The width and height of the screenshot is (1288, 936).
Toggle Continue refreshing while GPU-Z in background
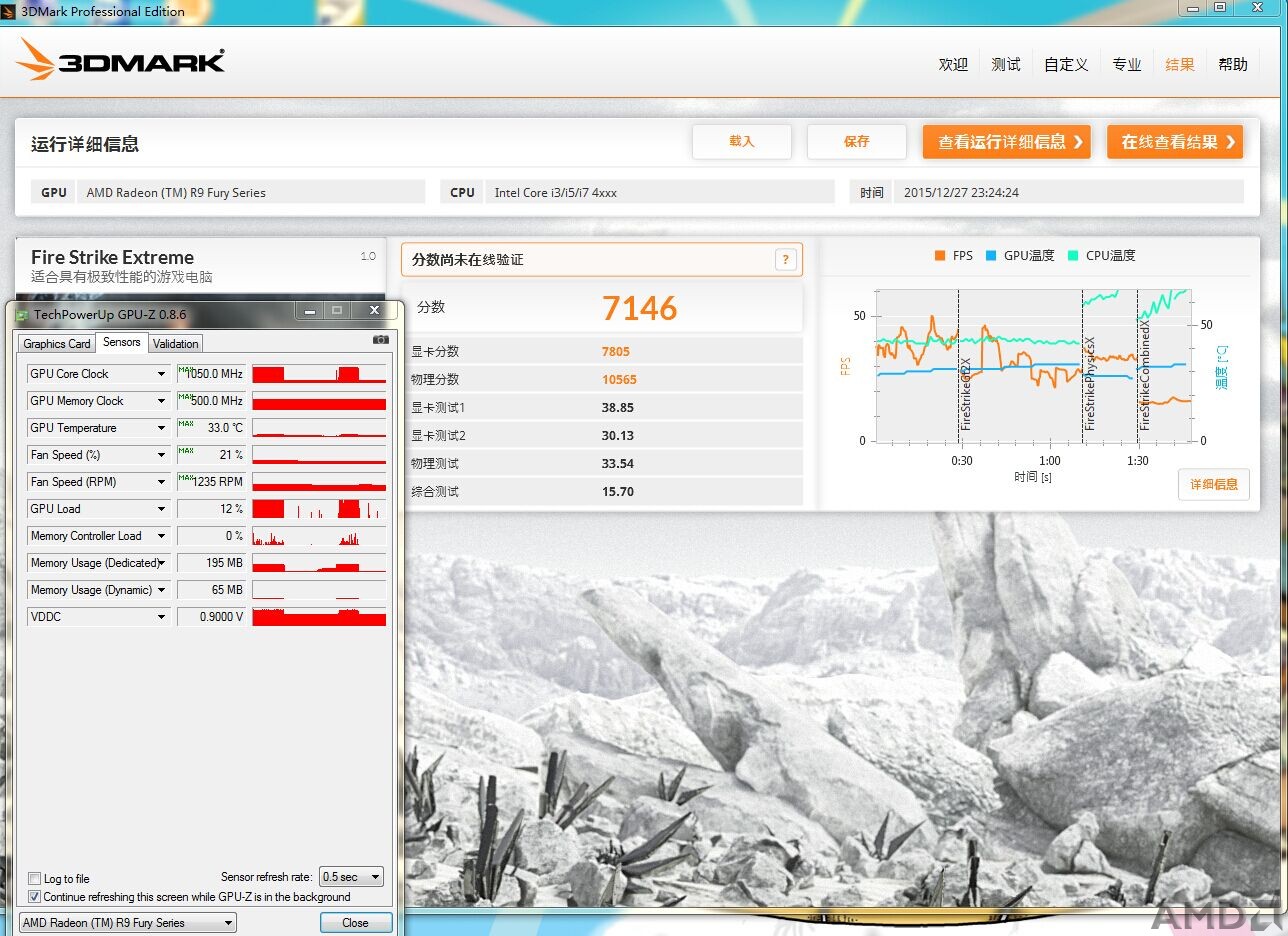[x=35, y=897]
